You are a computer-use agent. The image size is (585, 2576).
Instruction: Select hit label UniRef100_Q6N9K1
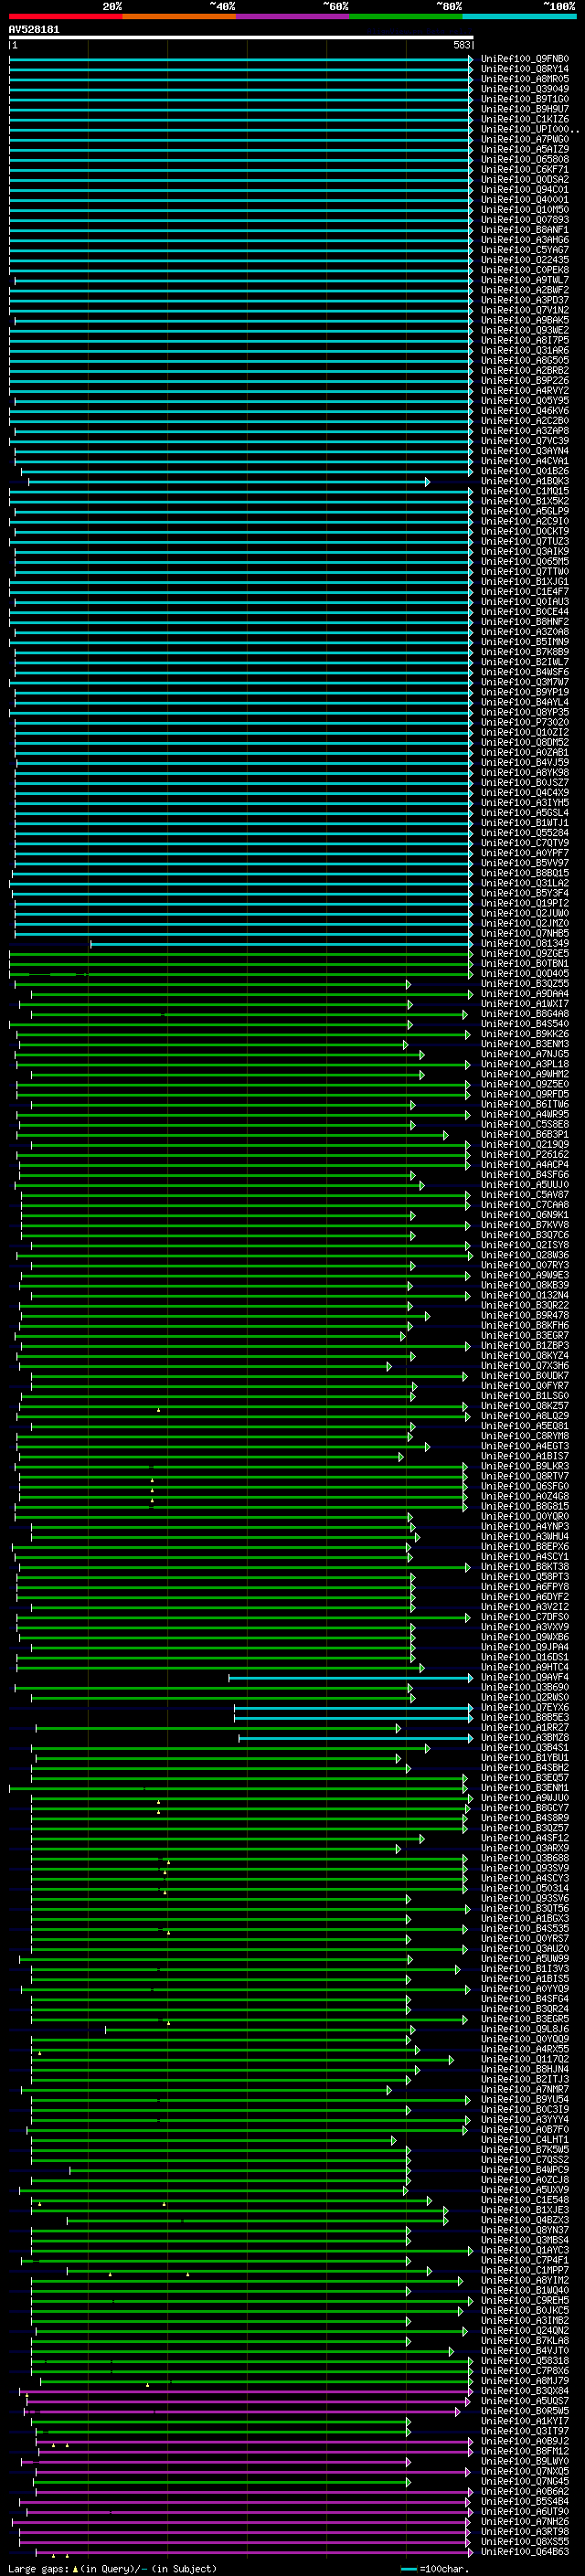click(x=525, y=1215)
